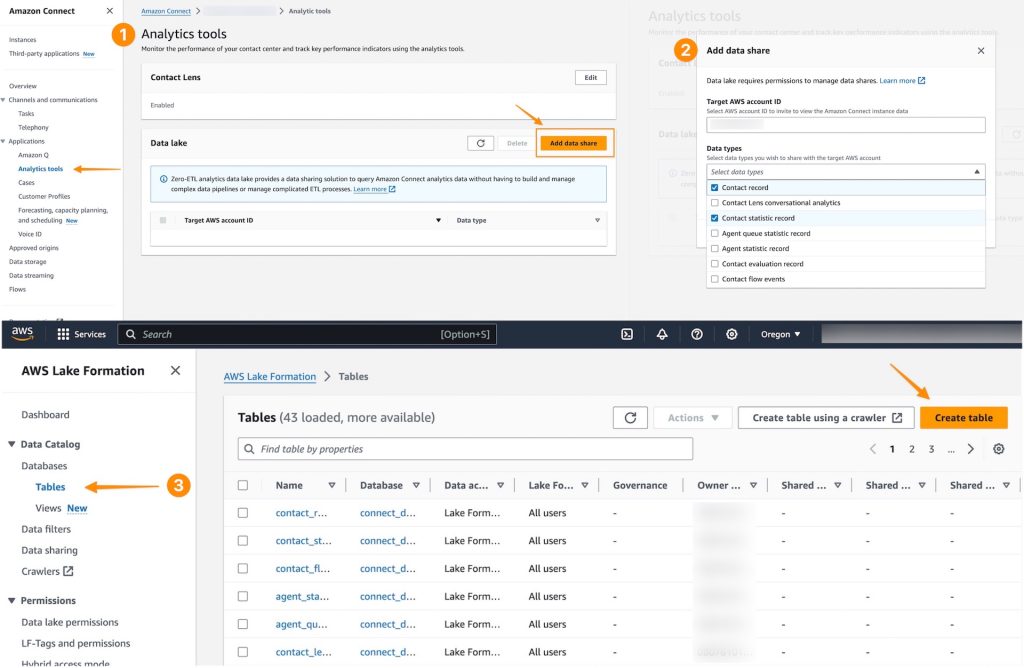The image size is (1024, 668).
Task: Open the AWS console settings gear
Action: [x=731, y=334]
